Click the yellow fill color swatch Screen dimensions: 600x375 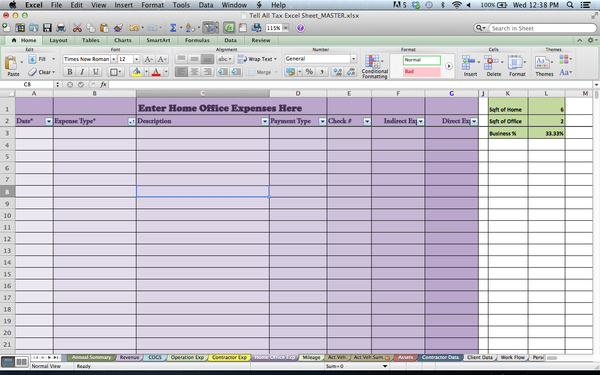tap(136, 72)
